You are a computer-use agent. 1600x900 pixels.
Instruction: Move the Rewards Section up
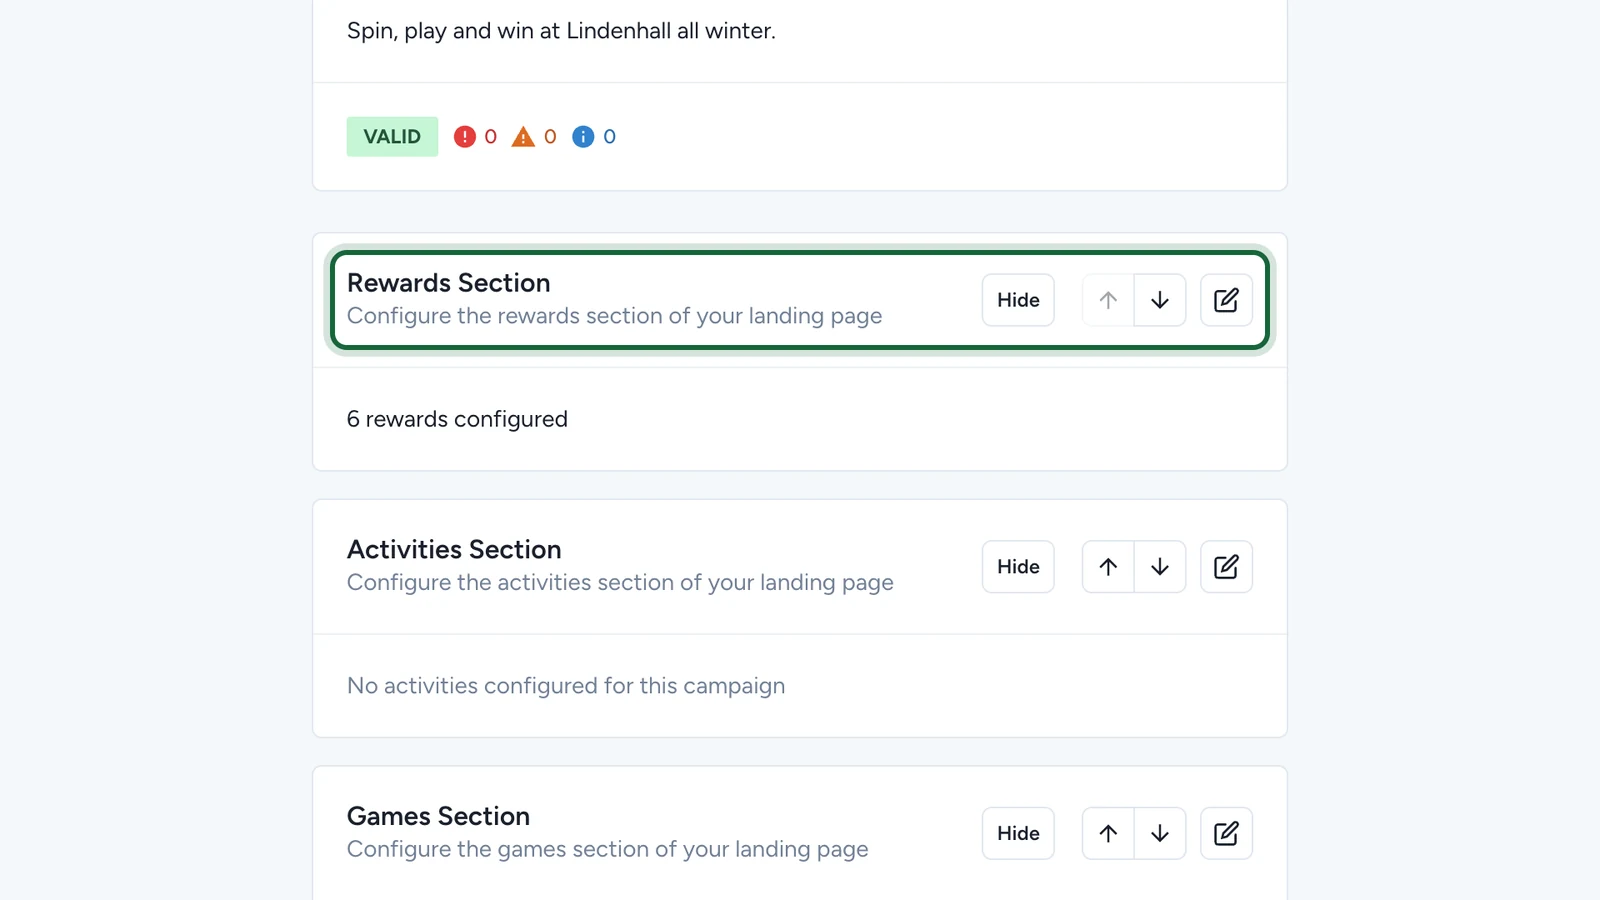click(x=1108, y=300)
